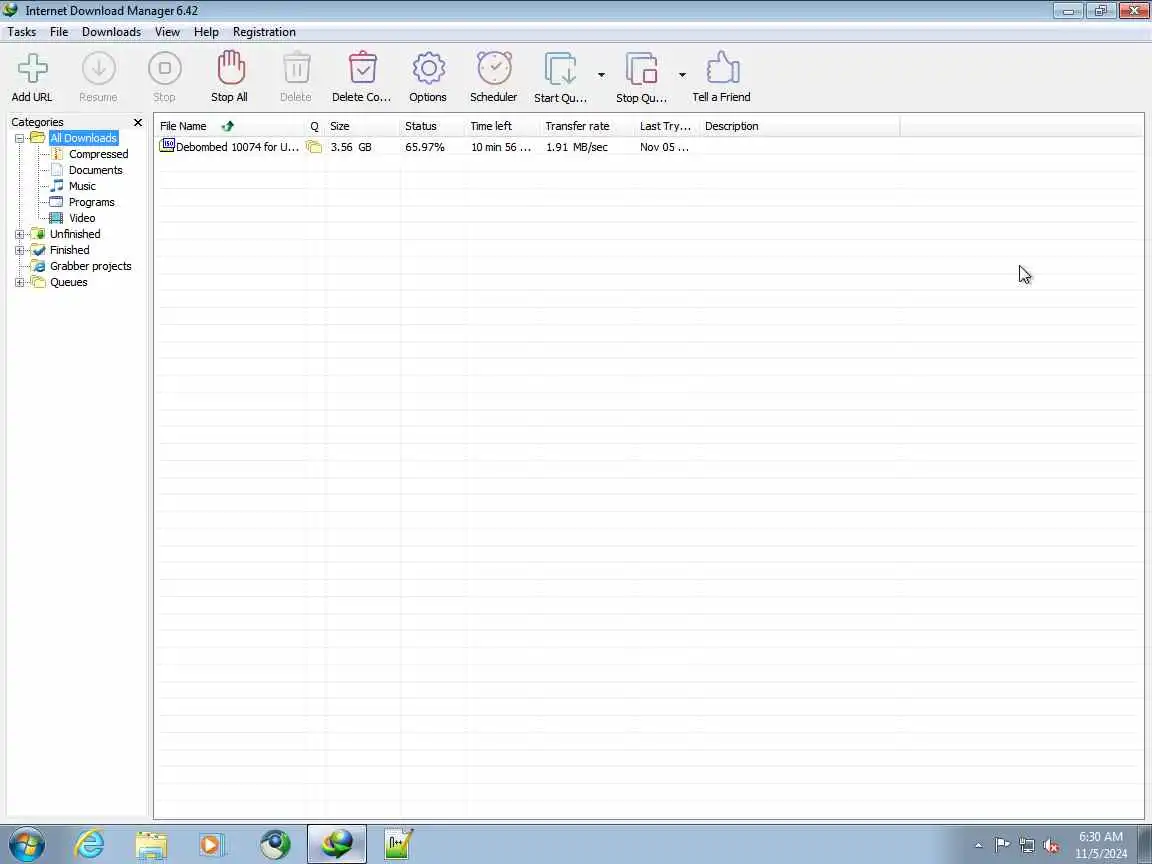The height and width of the screenshot is (864, 1152).
Task: Open the Tasks menu
Action: tap(21, 32)
